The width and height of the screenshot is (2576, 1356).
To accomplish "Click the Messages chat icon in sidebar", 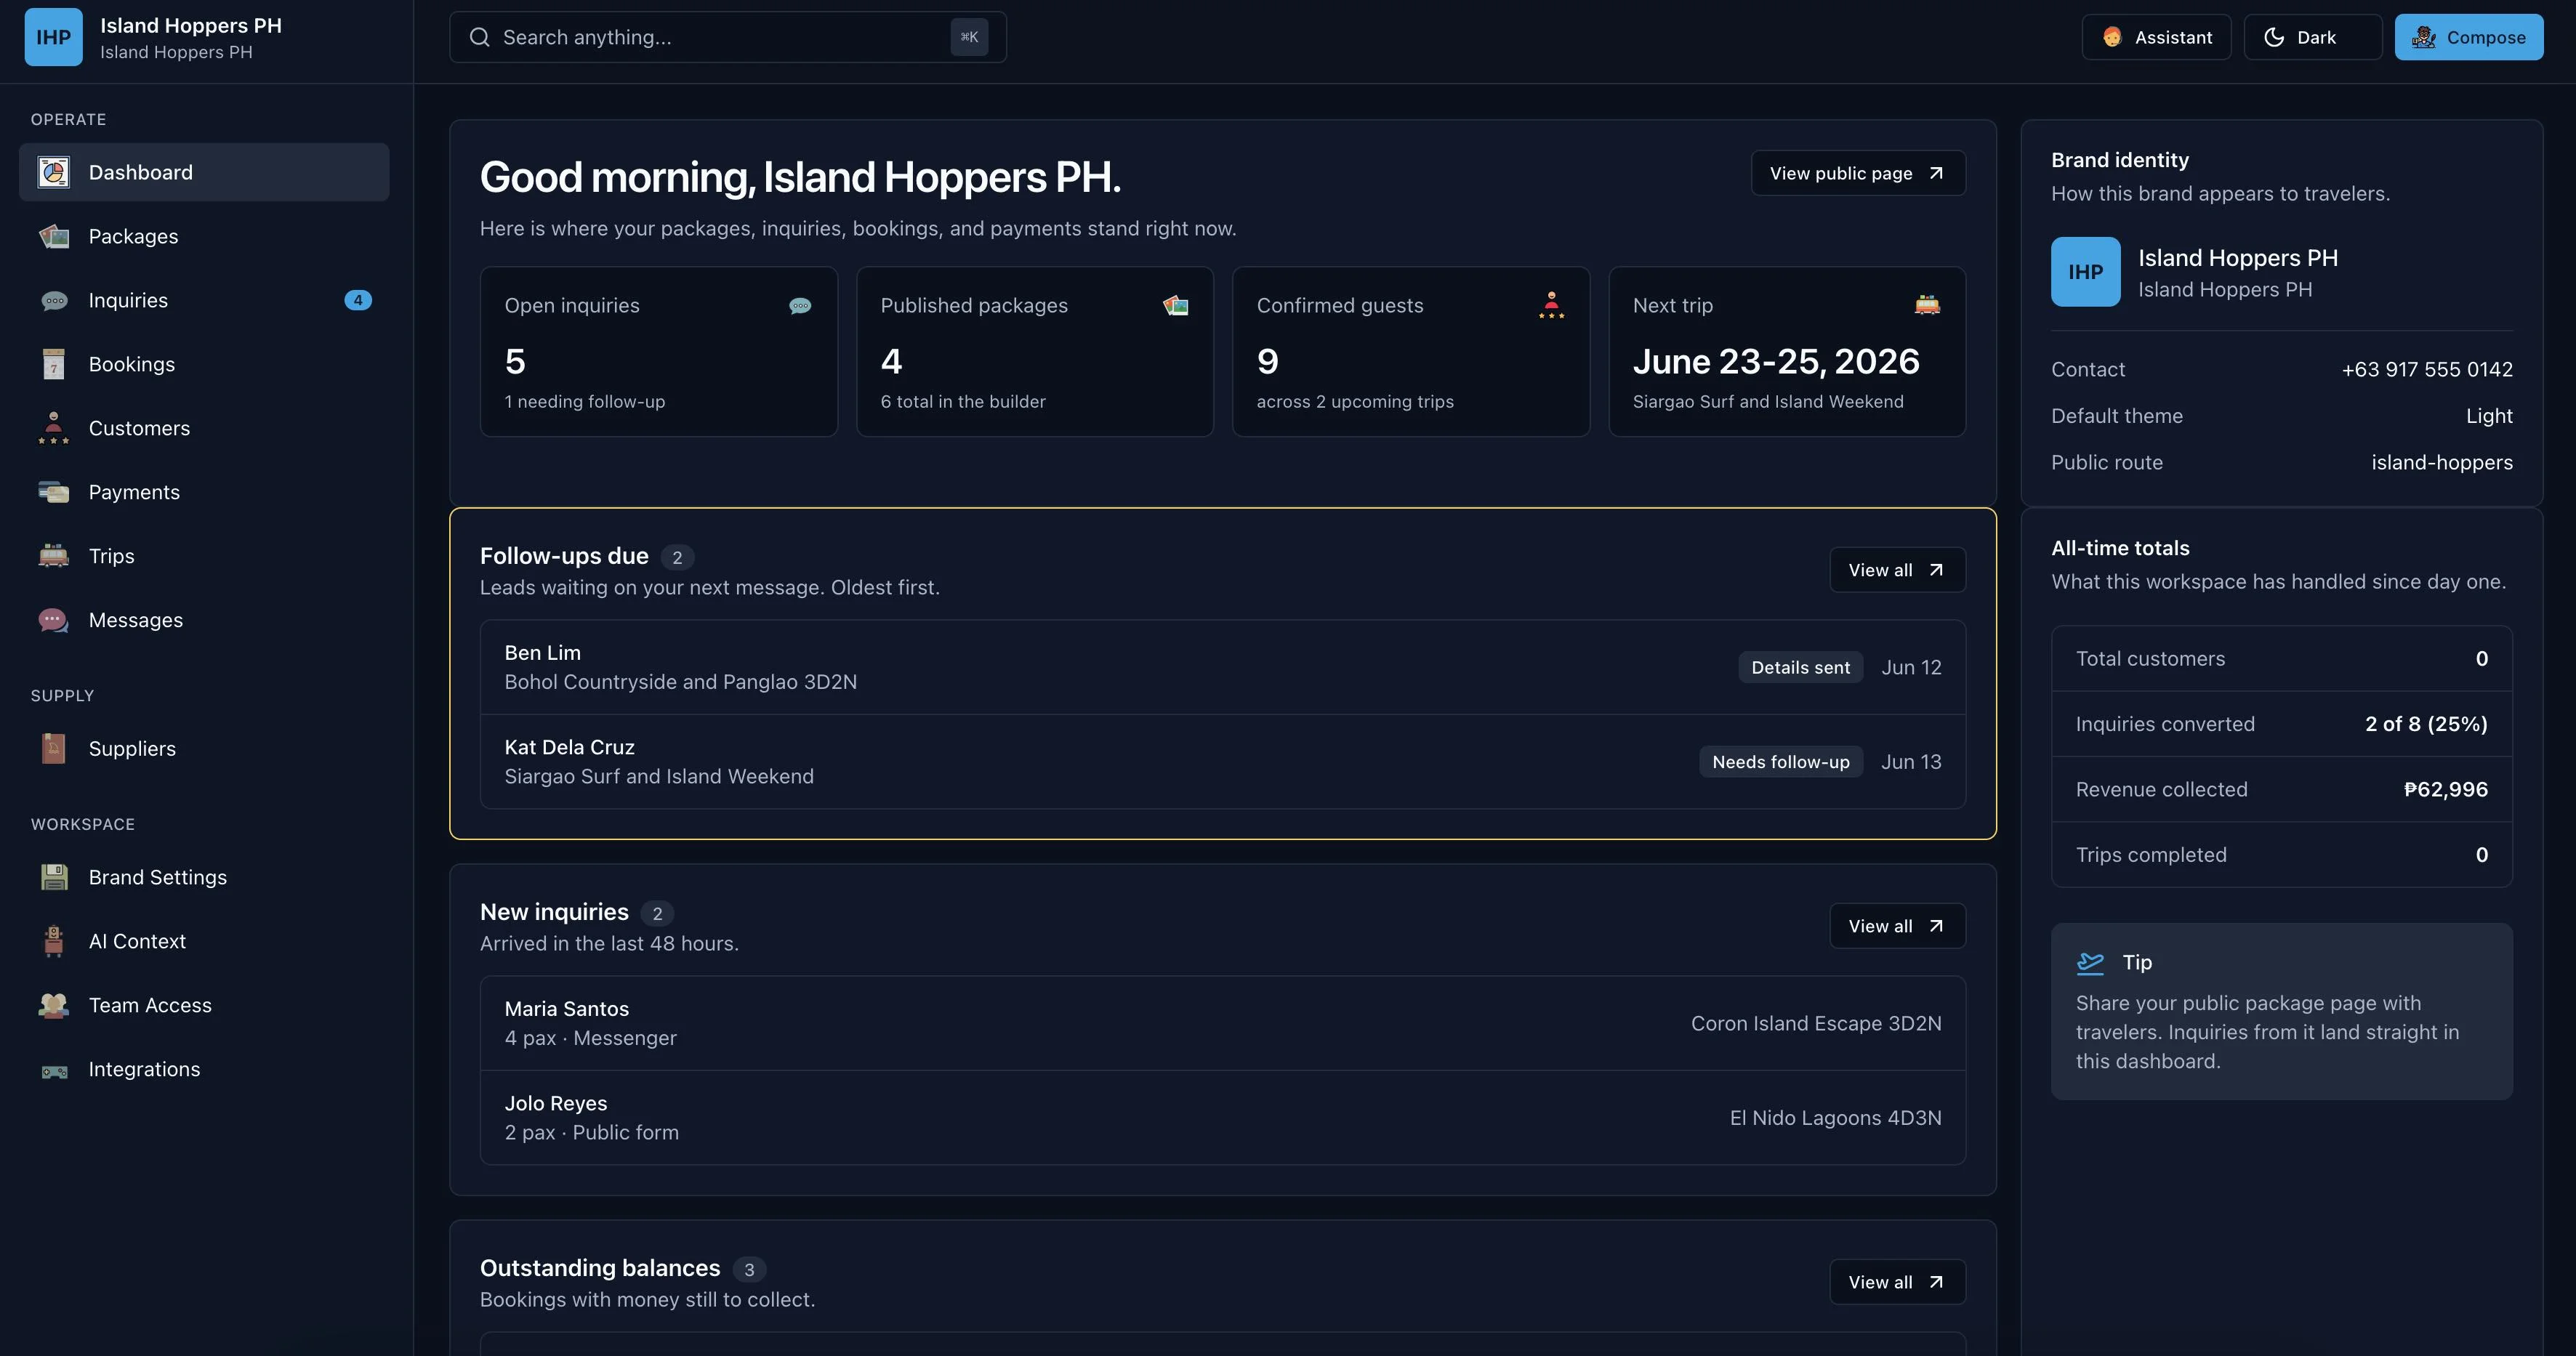I will click(54, 620).
